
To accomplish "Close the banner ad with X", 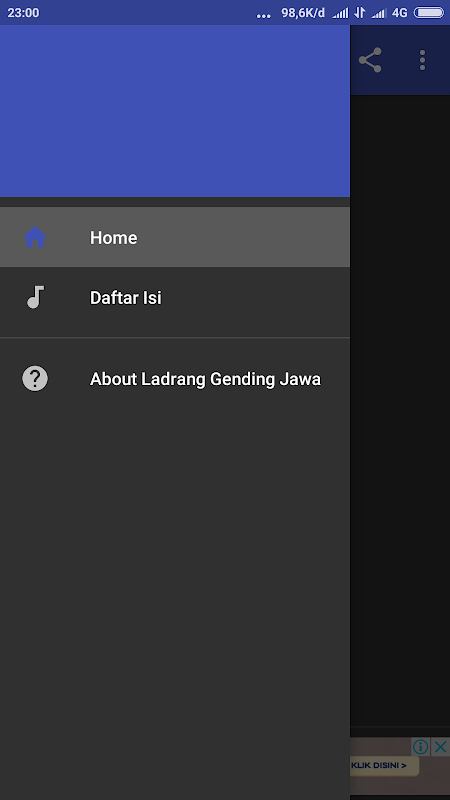I will pos(440,747).
